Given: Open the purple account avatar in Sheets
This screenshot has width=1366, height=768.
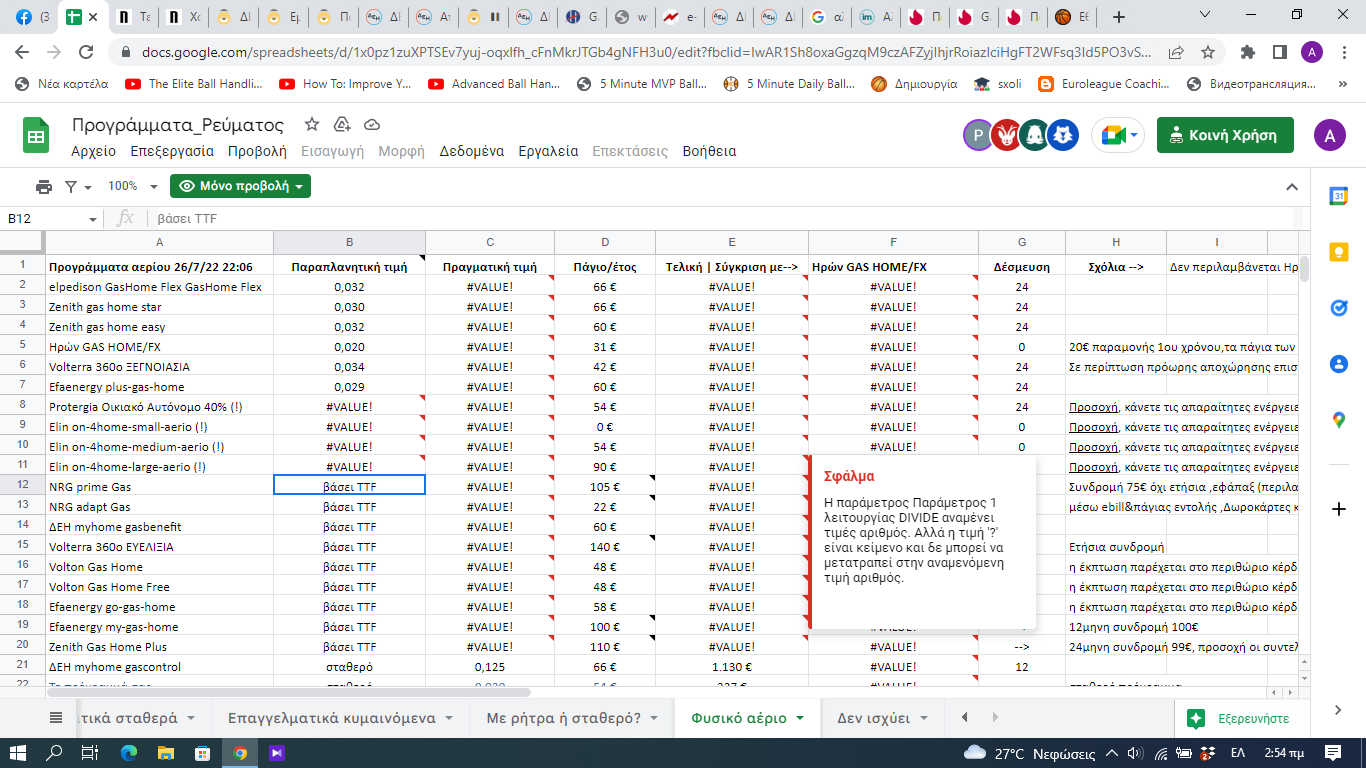Looking at the screenshot, I should click(1329, 135).
